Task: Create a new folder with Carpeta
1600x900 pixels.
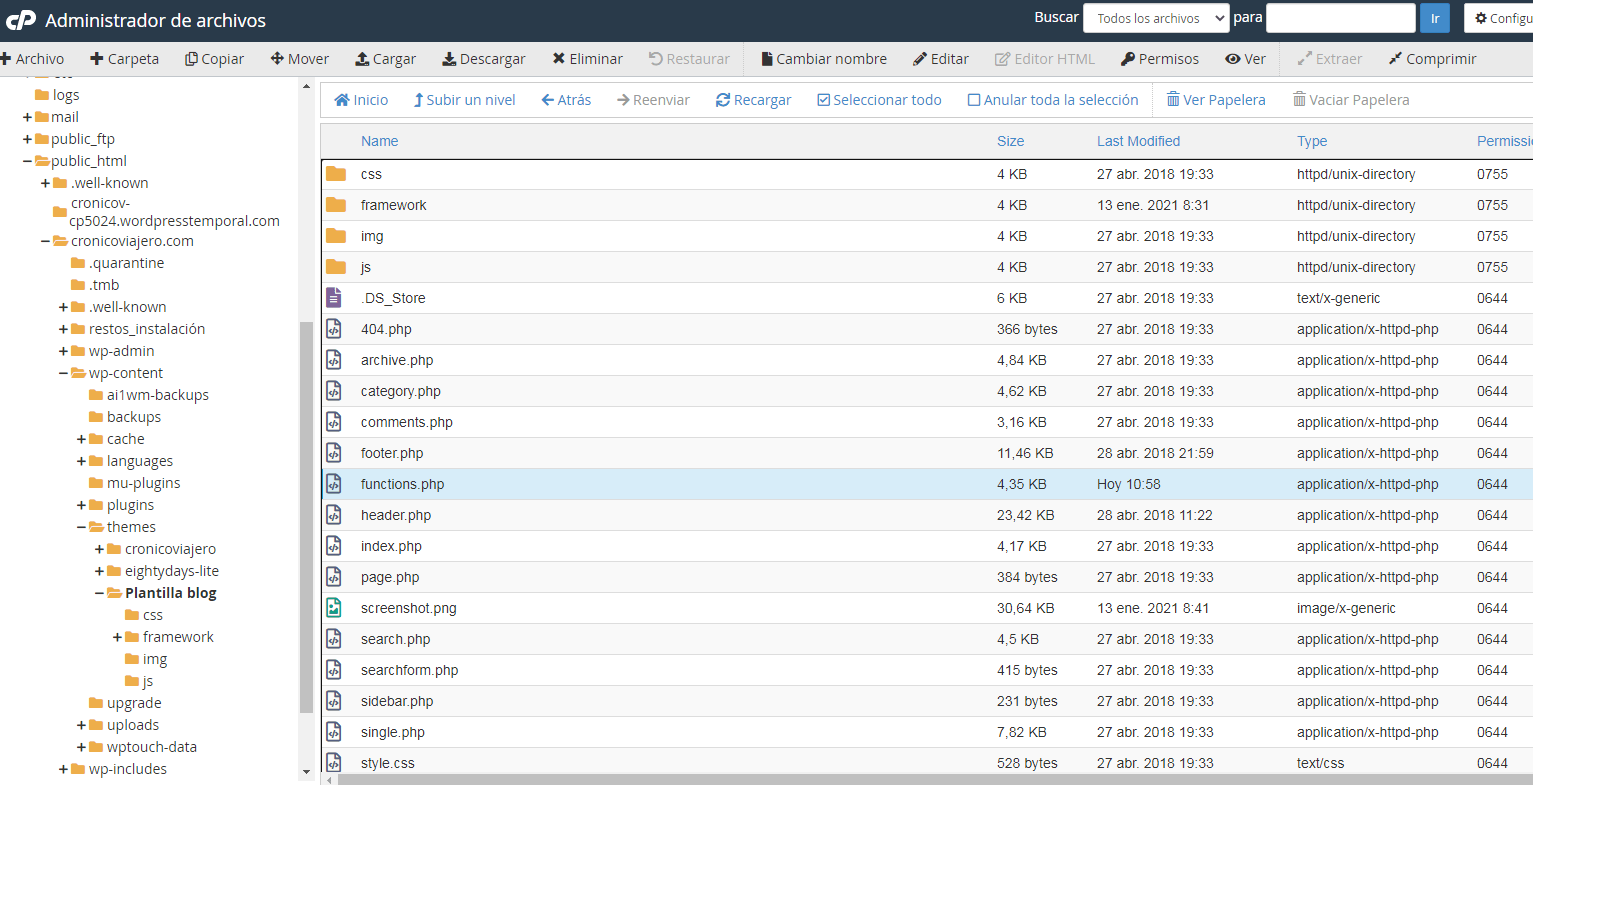Action: click(x=124, y=59)
